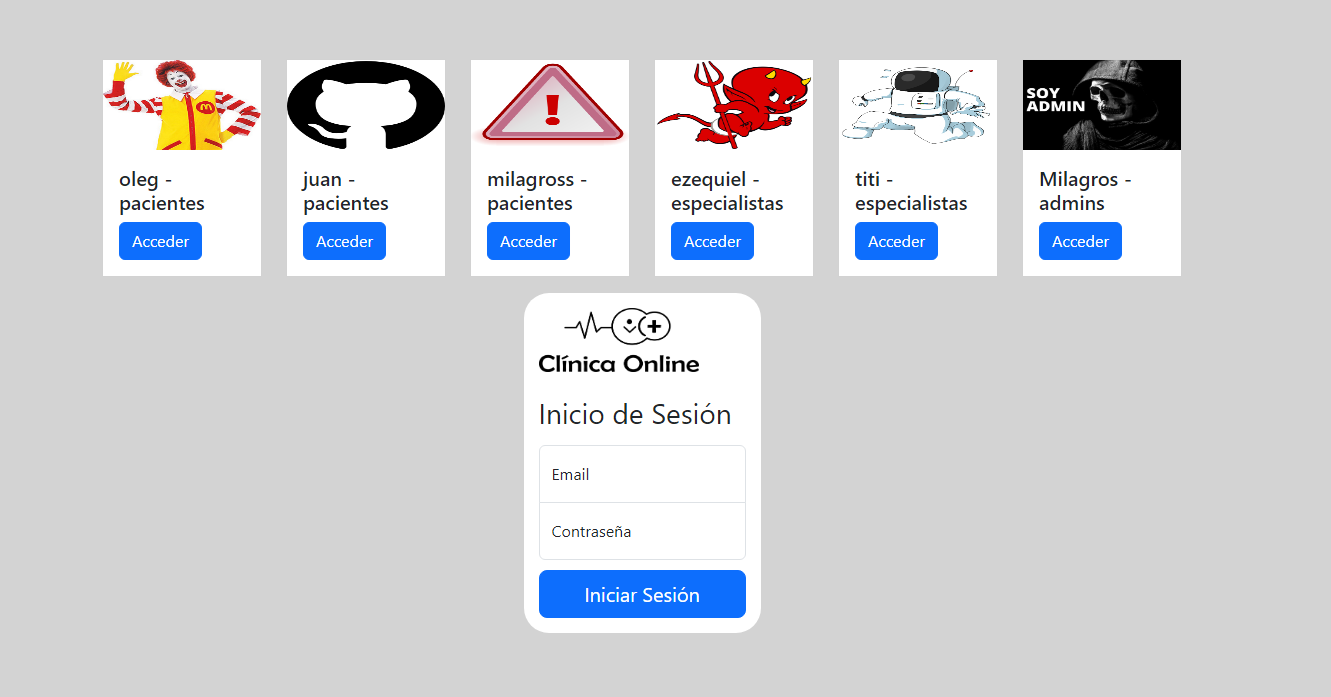Screen dimensions: 1331x697
Task: Click the Inicio de Sesión heading
Action: click(x=635, y=414)
